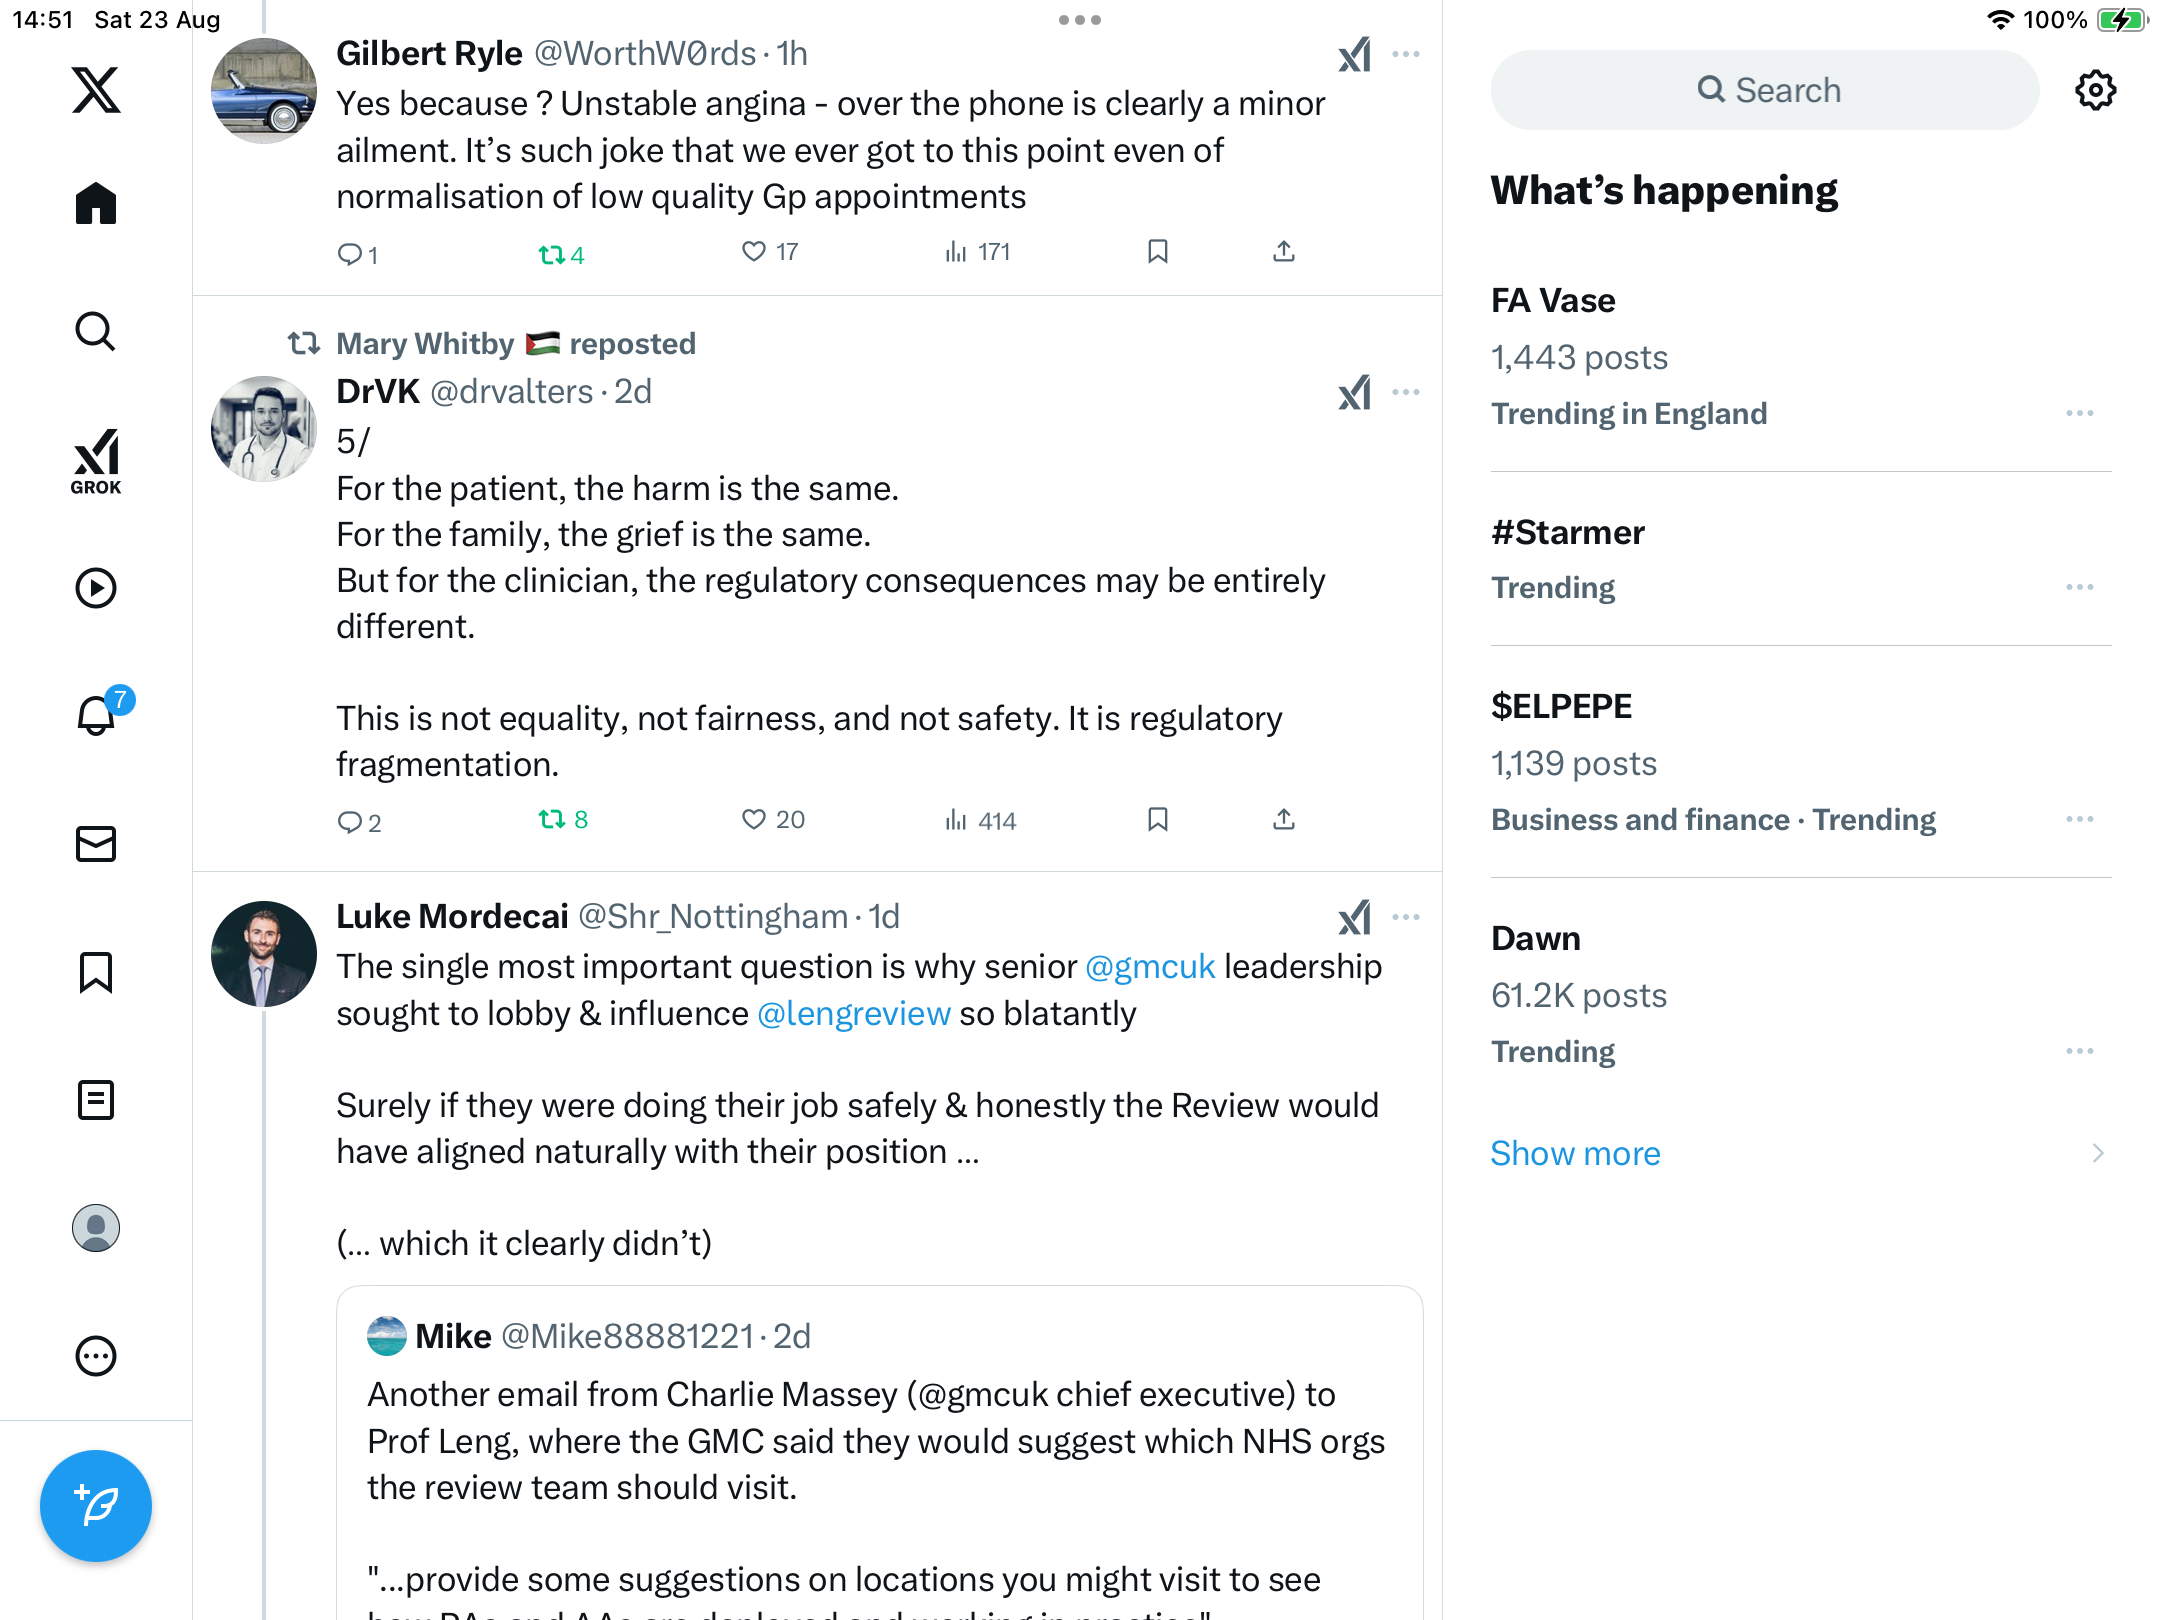Open more options for #Starmer trend
2160x1620 pixels.
[x=2079, y=587]
